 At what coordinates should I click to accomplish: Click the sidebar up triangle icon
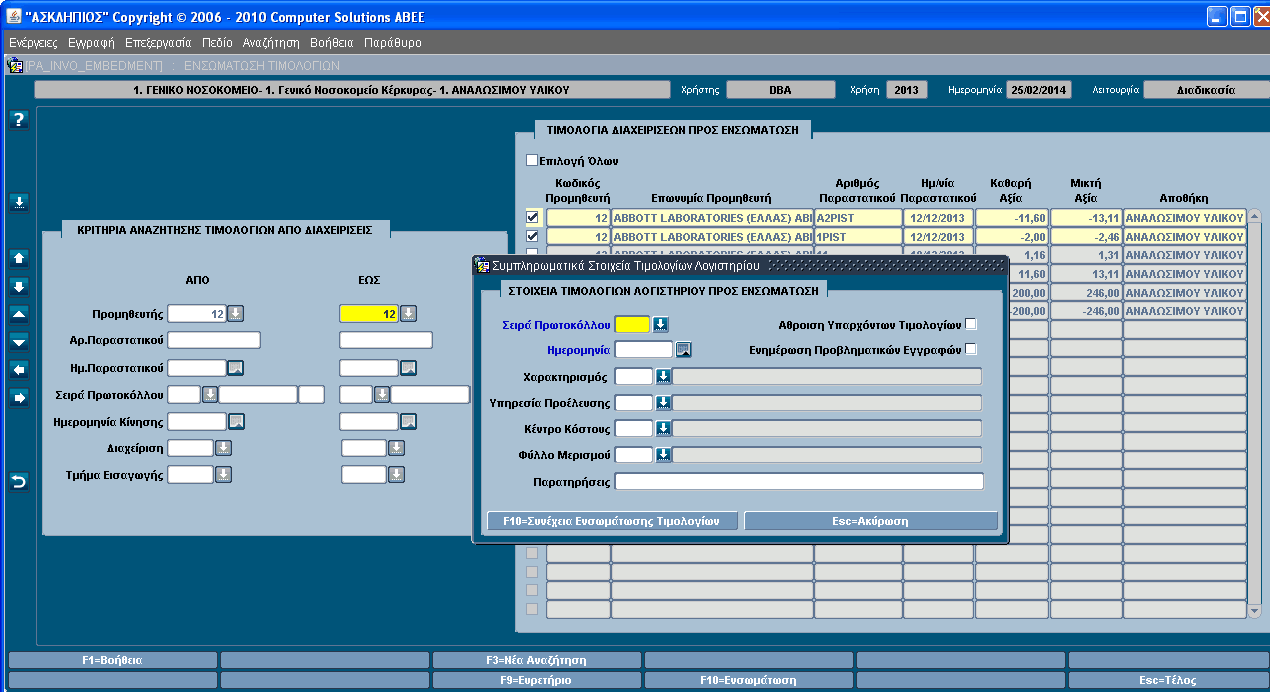click(19, 313)
